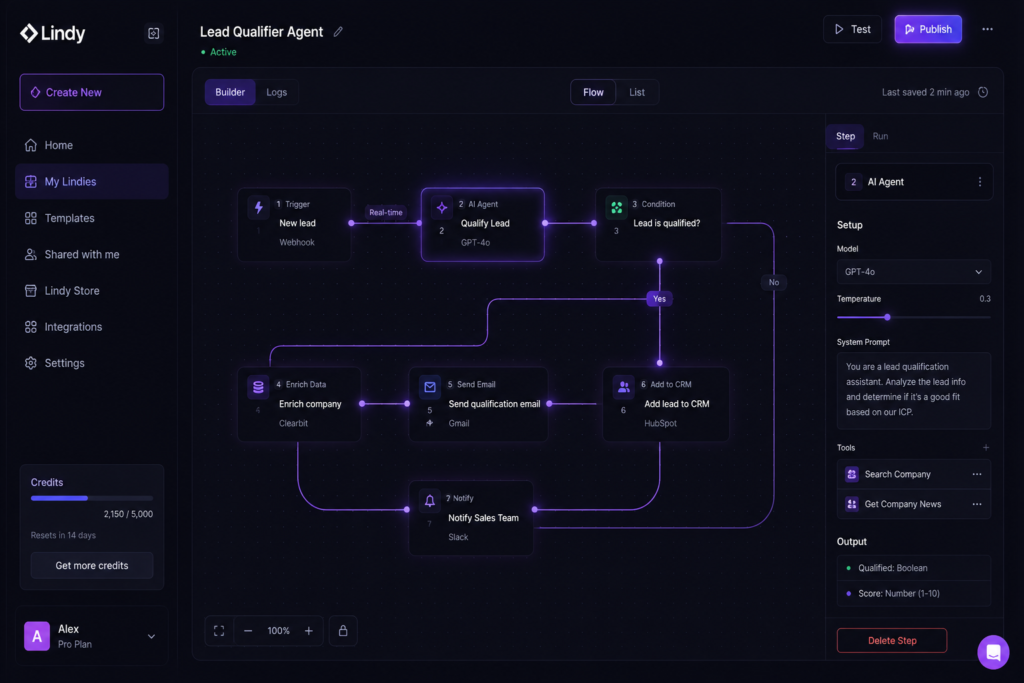This screenshot has width=1024, height=683.
Task: Click the Yes branch label
Action: point(660,299)
